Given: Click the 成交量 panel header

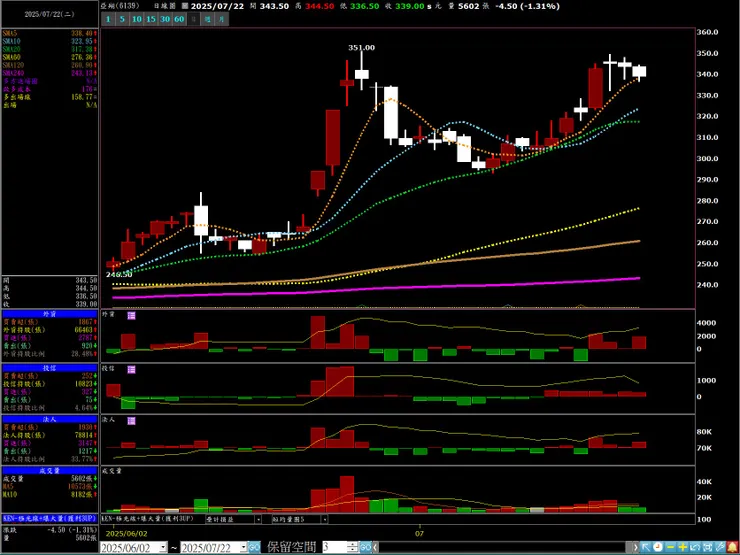Looking at the screenshot, I should pyautogui.click(x=50, y=471).
